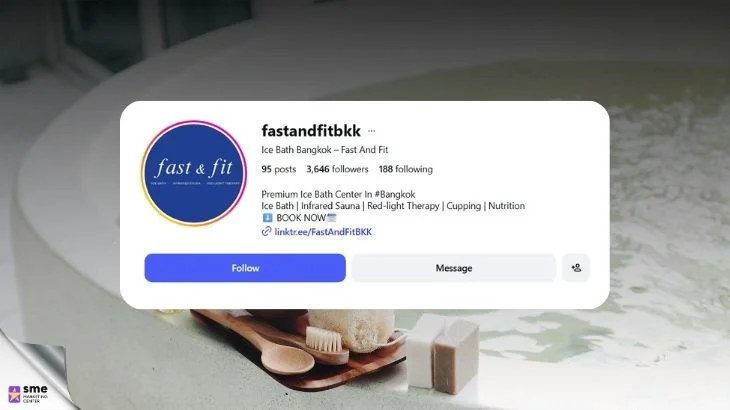Click the Ice Bath Bangkok – Fast And Fit name

tap(324, 150)
